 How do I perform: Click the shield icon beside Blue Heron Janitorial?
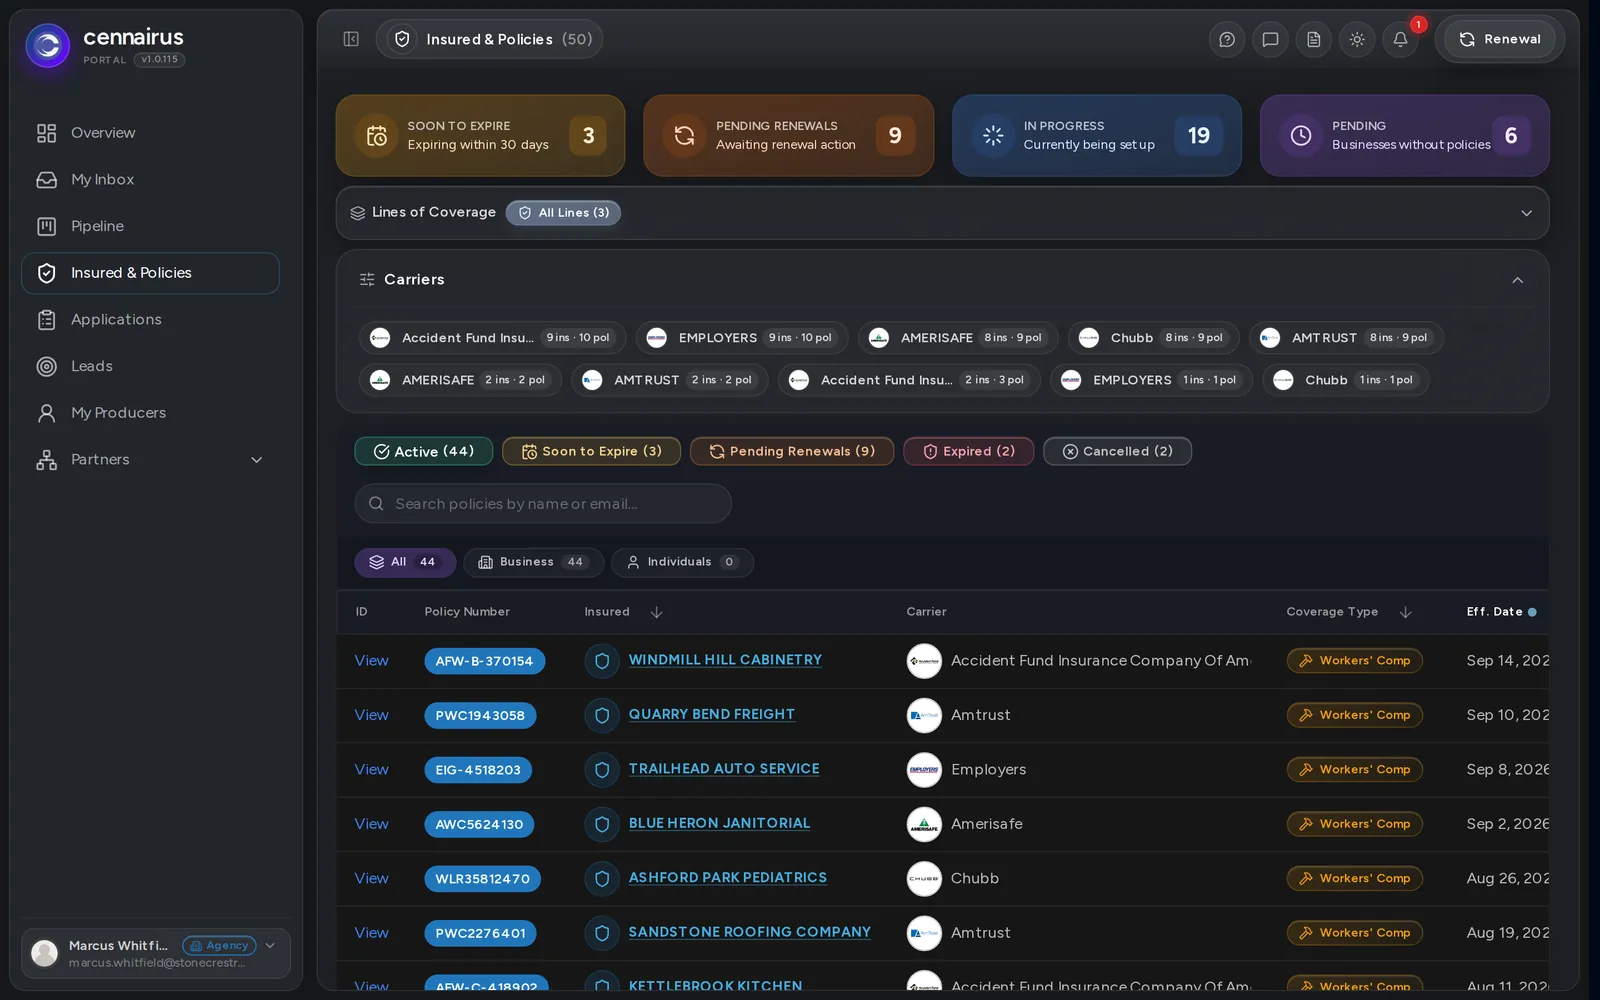(602, 824)
